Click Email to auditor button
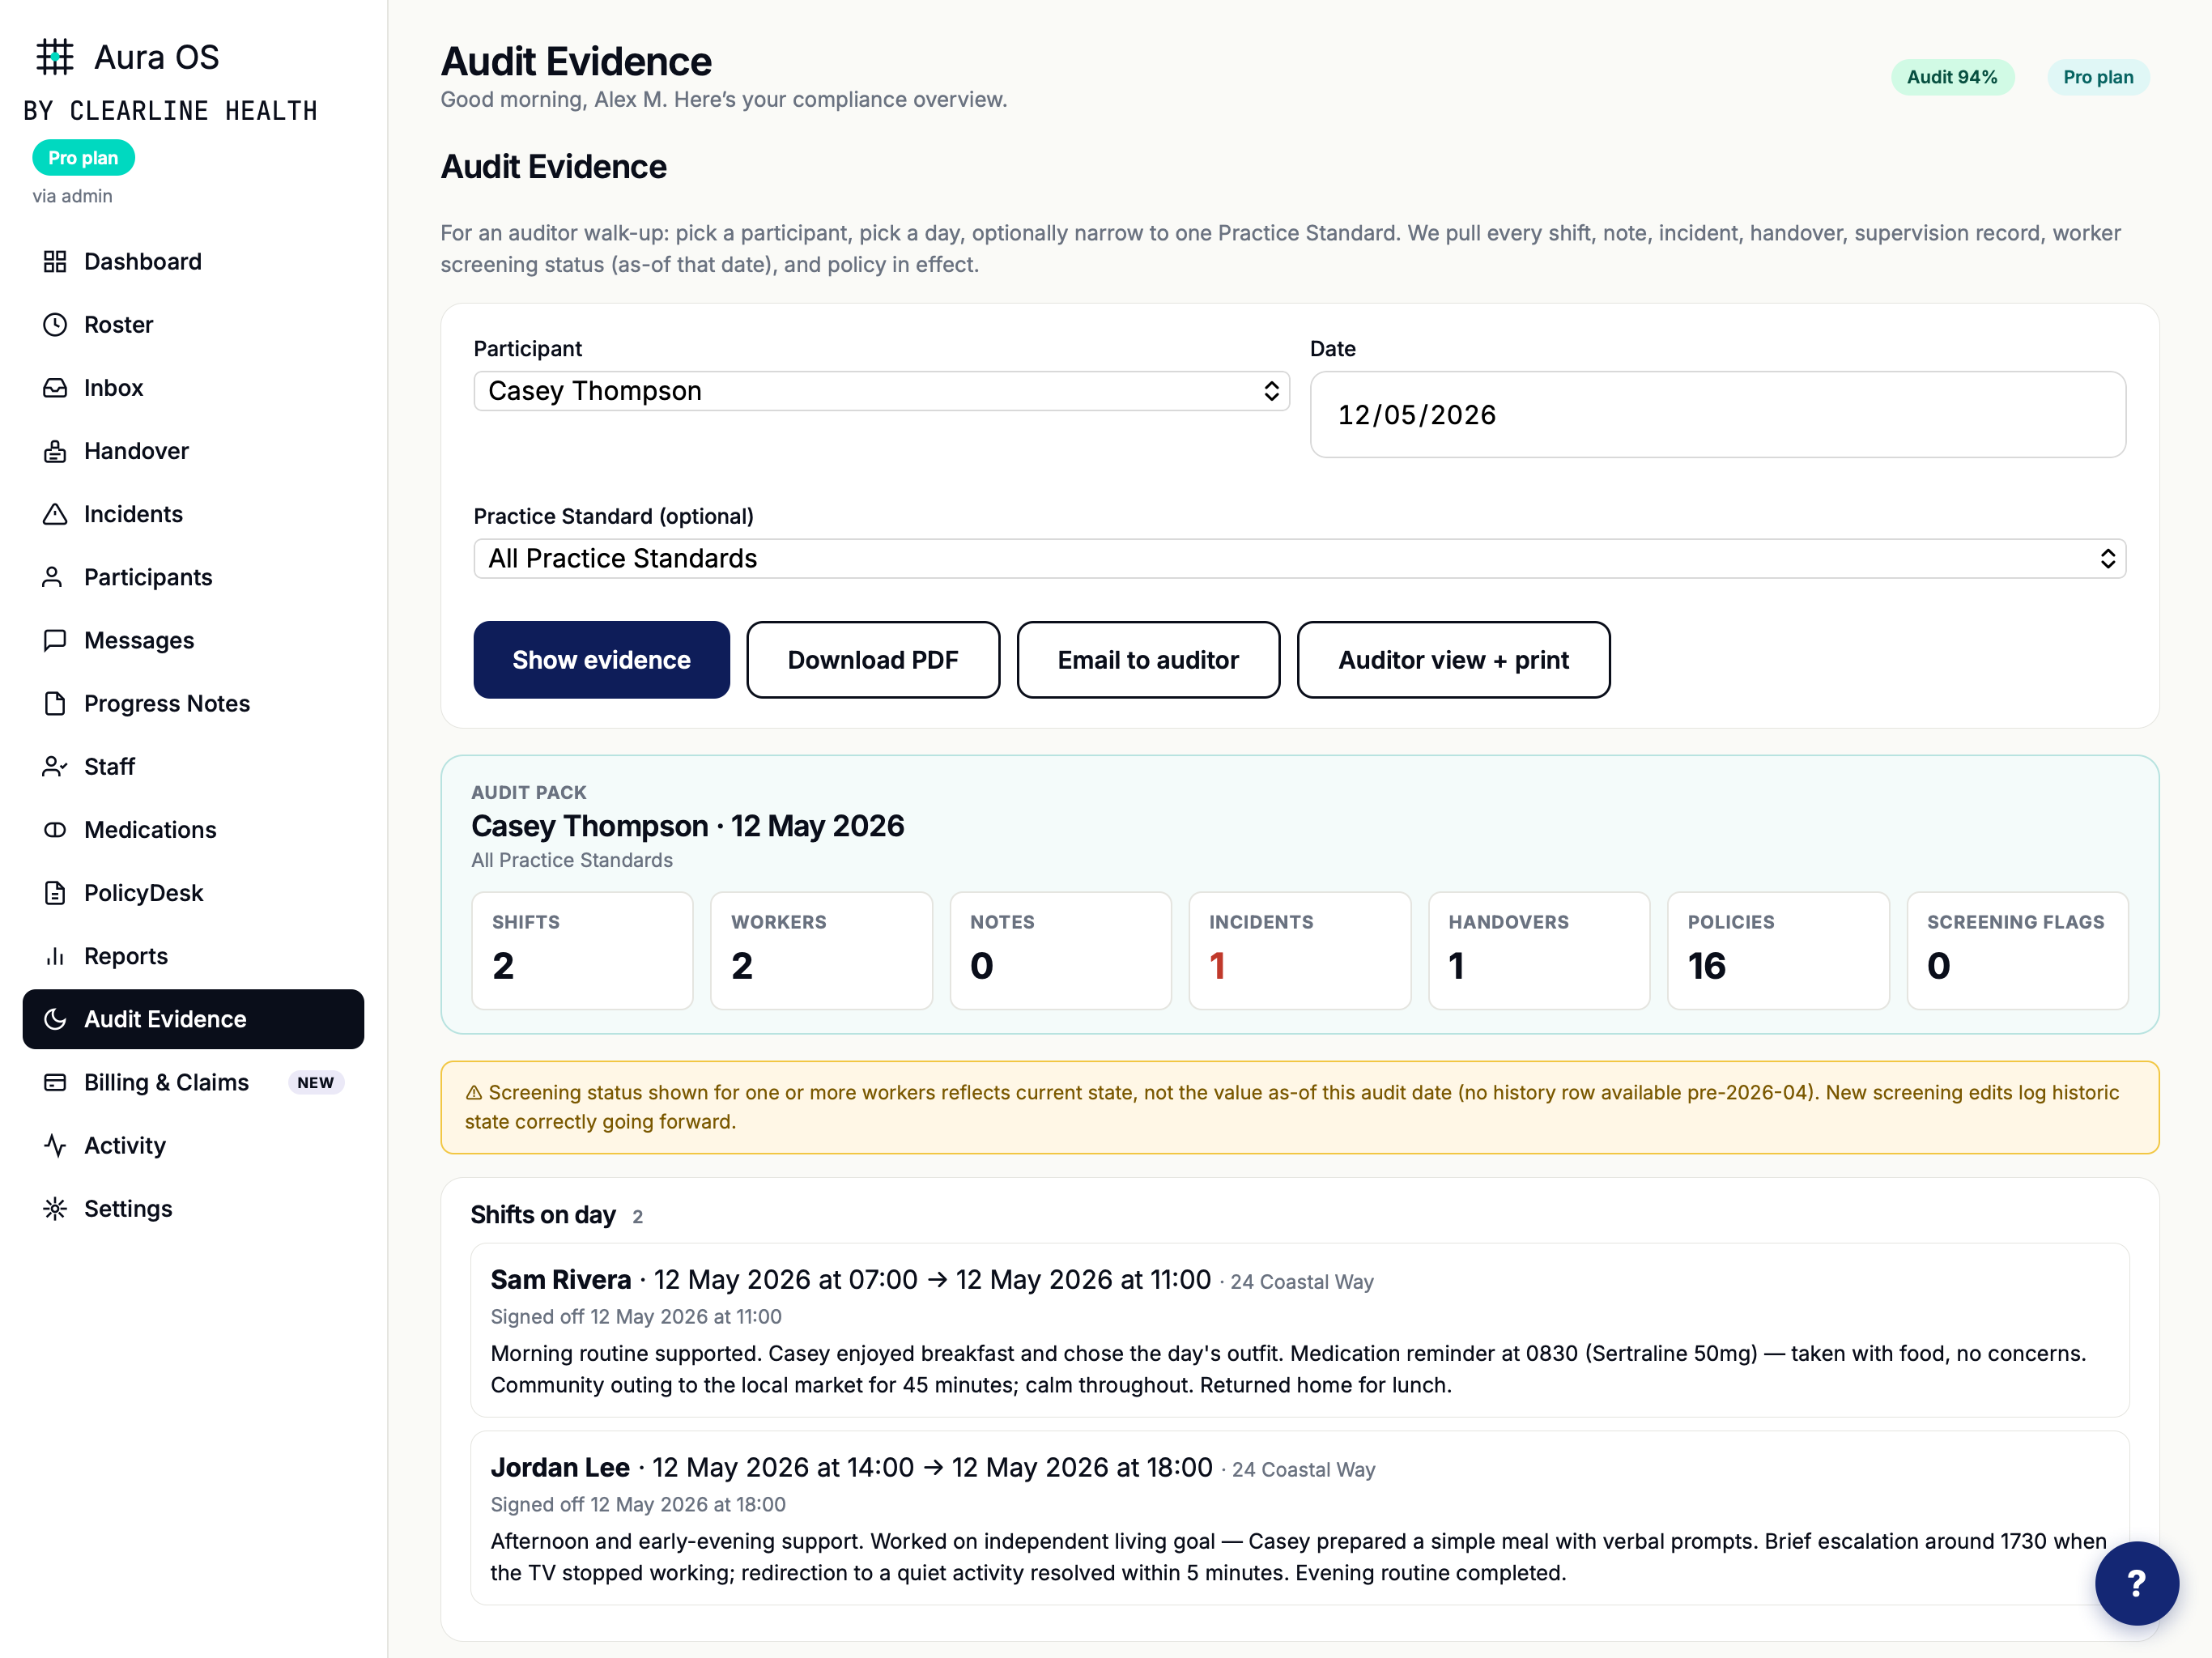This screenshot has width=2212, height=1658. pyautogui.click(x=1148, y=660)
